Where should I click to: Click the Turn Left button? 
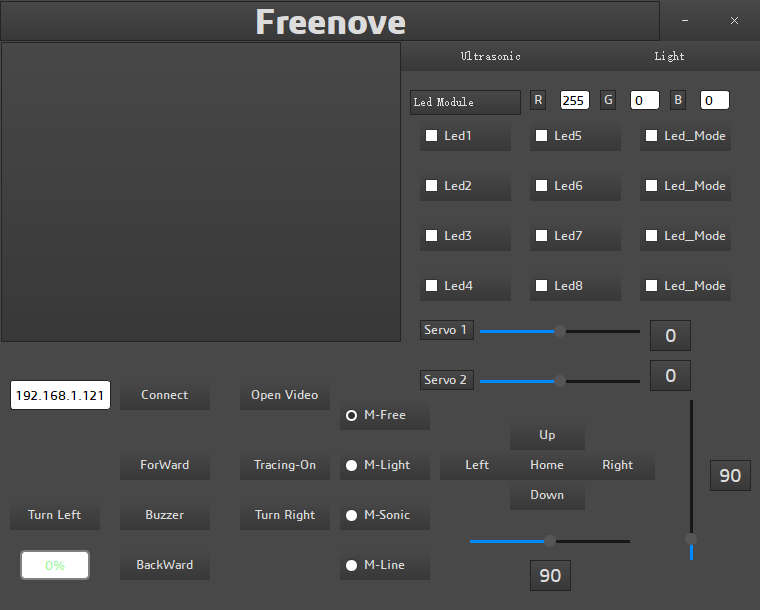point(55,515)
